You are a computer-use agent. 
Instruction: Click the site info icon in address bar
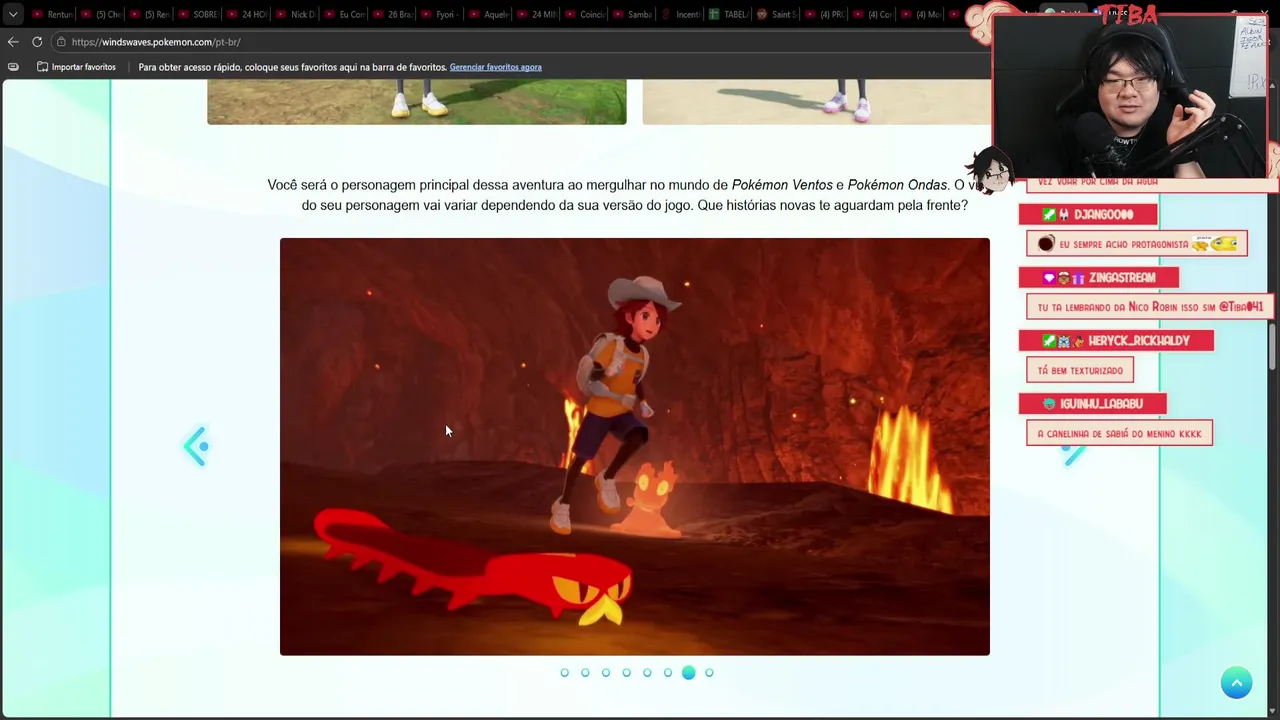click(61, 42)
